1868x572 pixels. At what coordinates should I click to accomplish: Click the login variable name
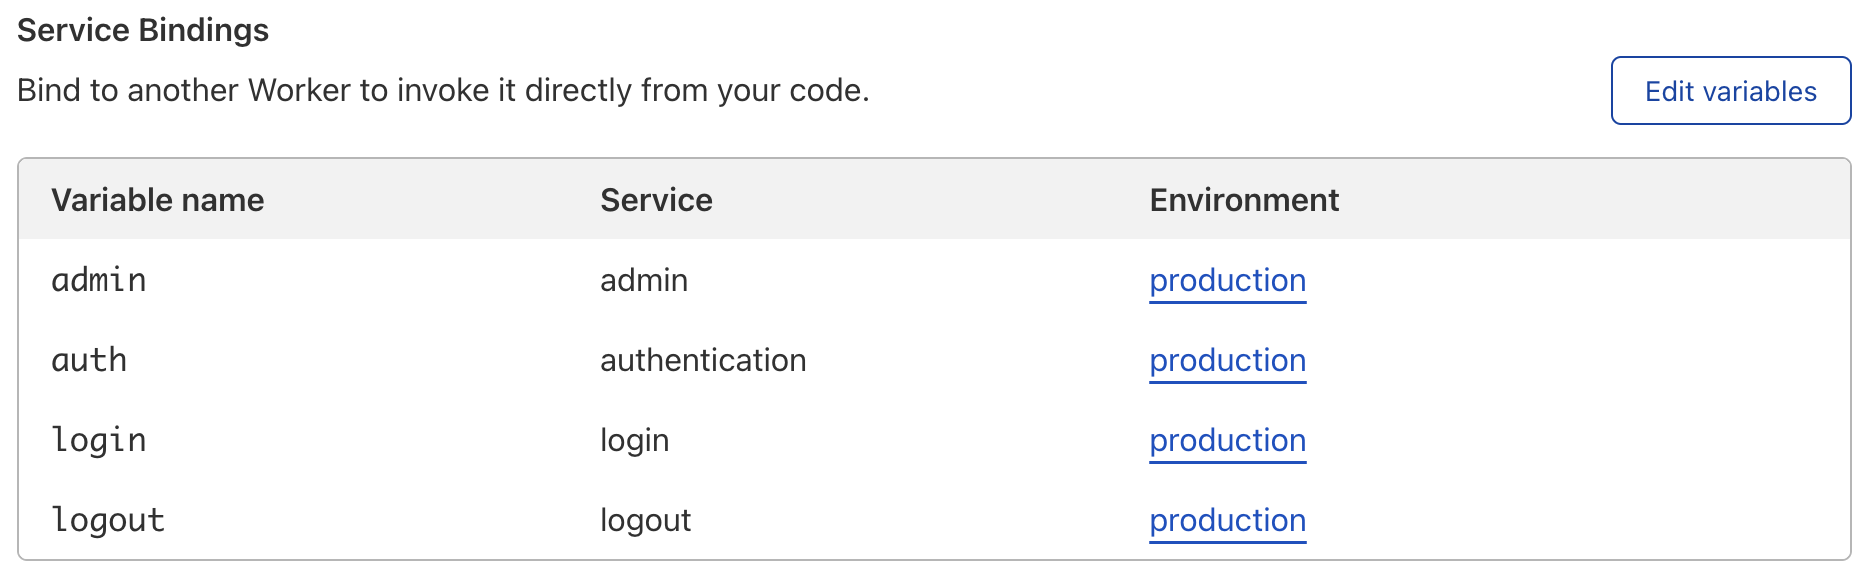click(x=99, y=441)
